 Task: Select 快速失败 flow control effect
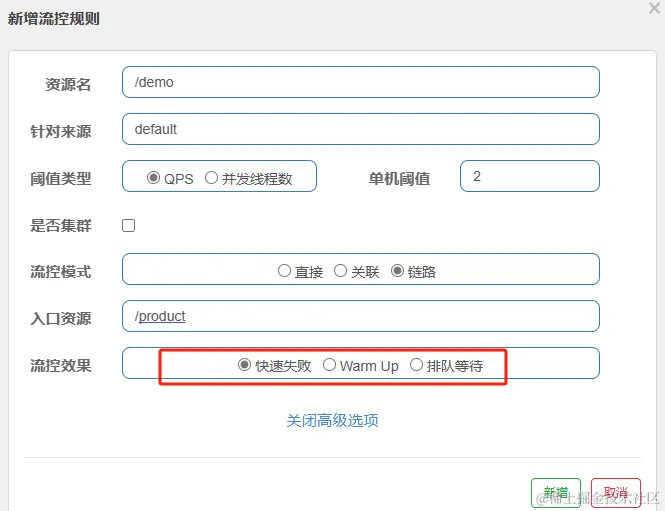click(x=244, y=364)
